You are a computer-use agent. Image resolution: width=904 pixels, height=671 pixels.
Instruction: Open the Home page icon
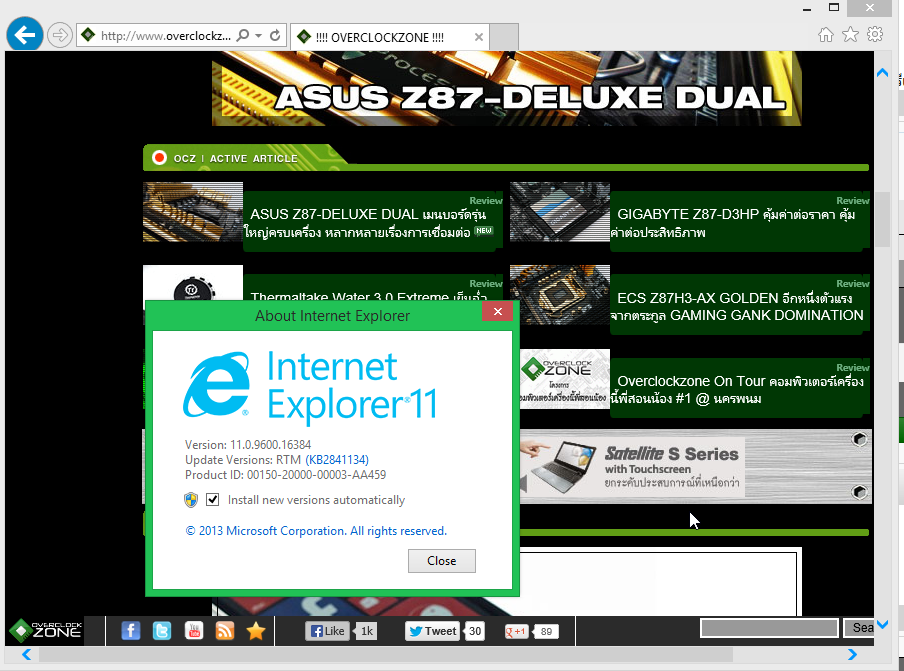pos(826,35)
